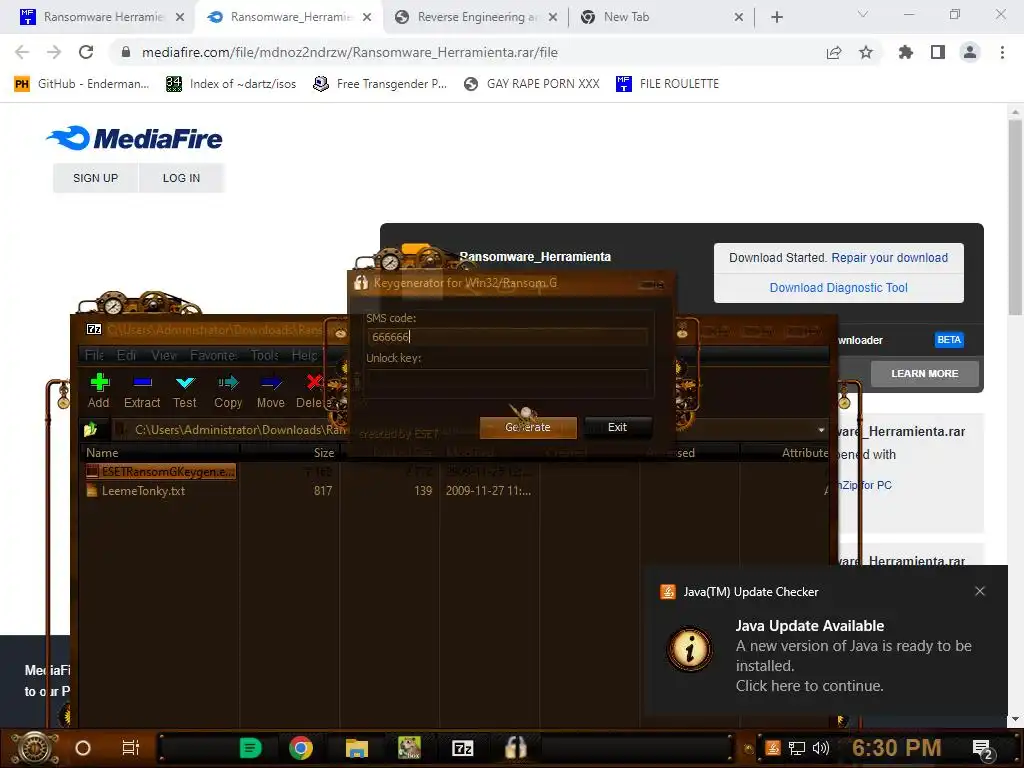
Task: Click in the Unlock key field
Action: [x=507, y=377]
